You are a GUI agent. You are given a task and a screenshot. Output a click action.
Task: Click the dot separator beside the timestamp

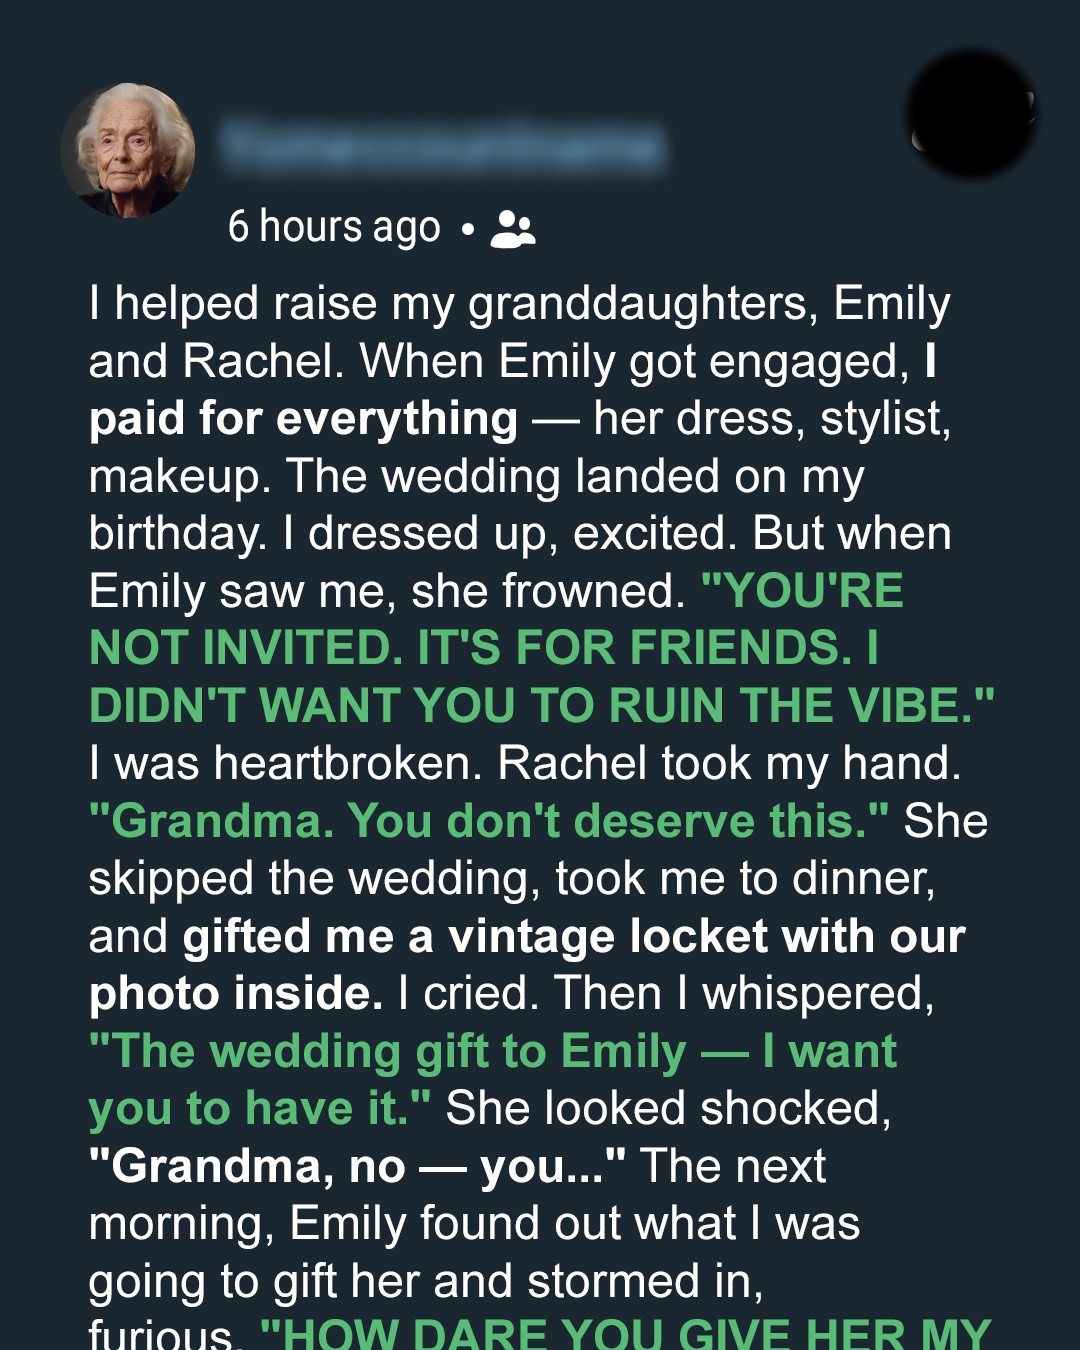467,230
